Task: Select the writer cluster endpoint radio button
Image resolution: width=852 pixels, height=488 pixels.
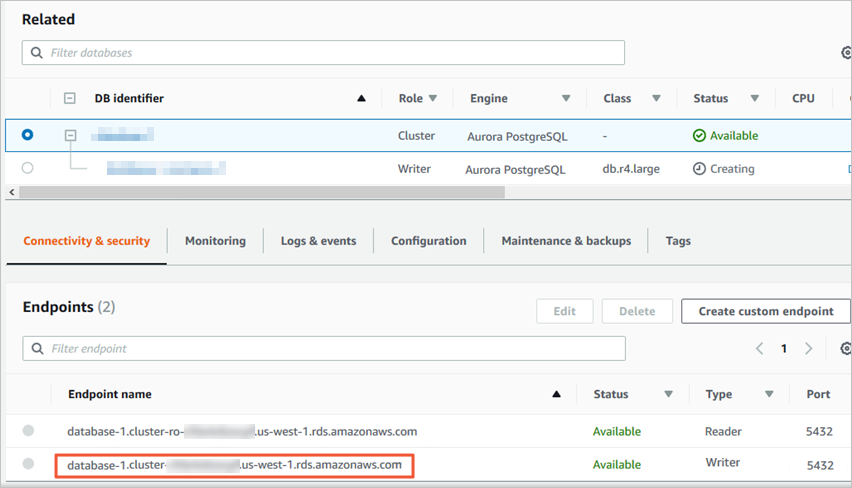Action: click(28, 464)
